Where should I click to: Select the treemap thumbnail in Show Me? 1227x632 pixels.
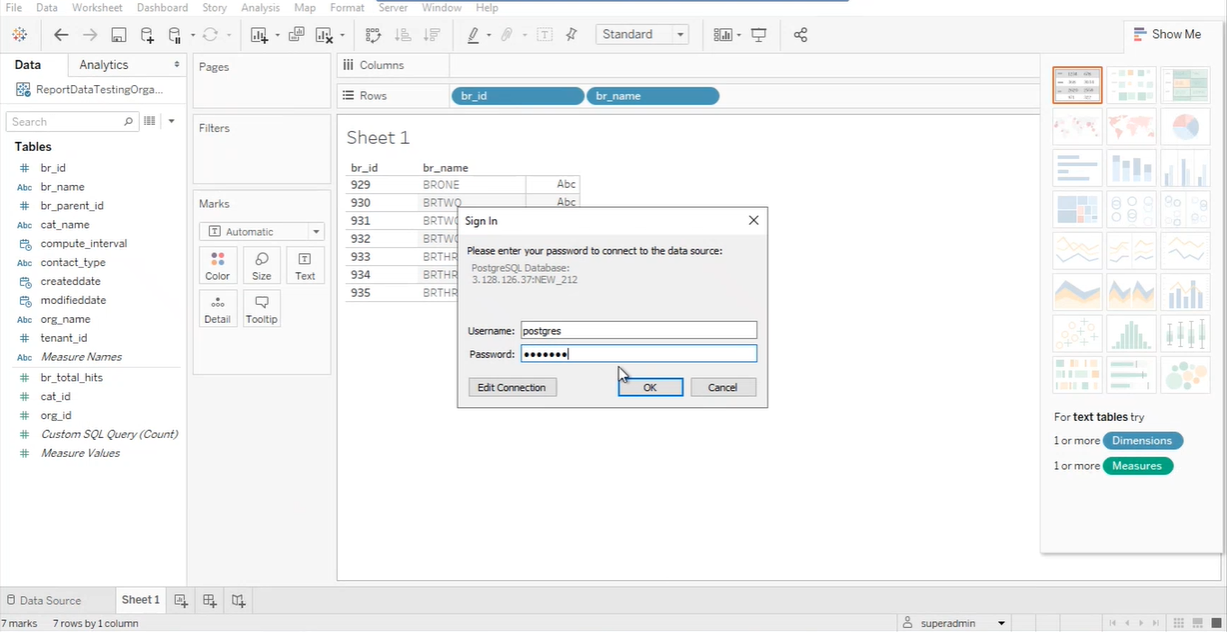pos(1078,209)
